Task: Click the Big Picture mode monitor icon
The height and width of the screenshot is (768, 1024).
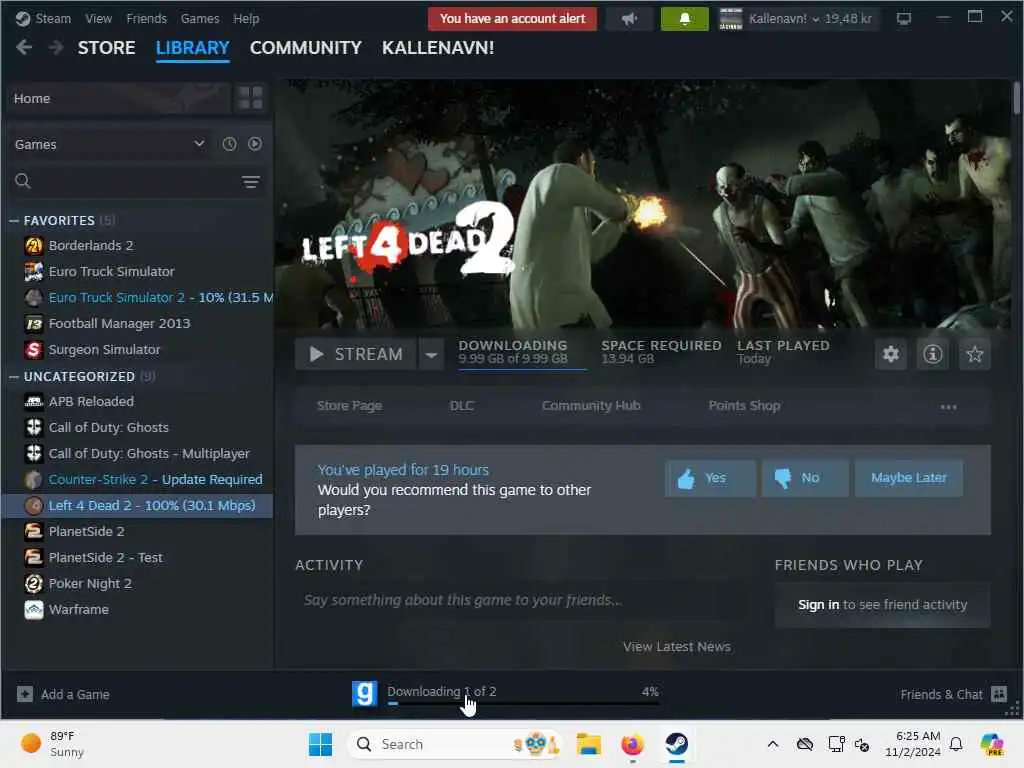Action: [x=904, y=19]
